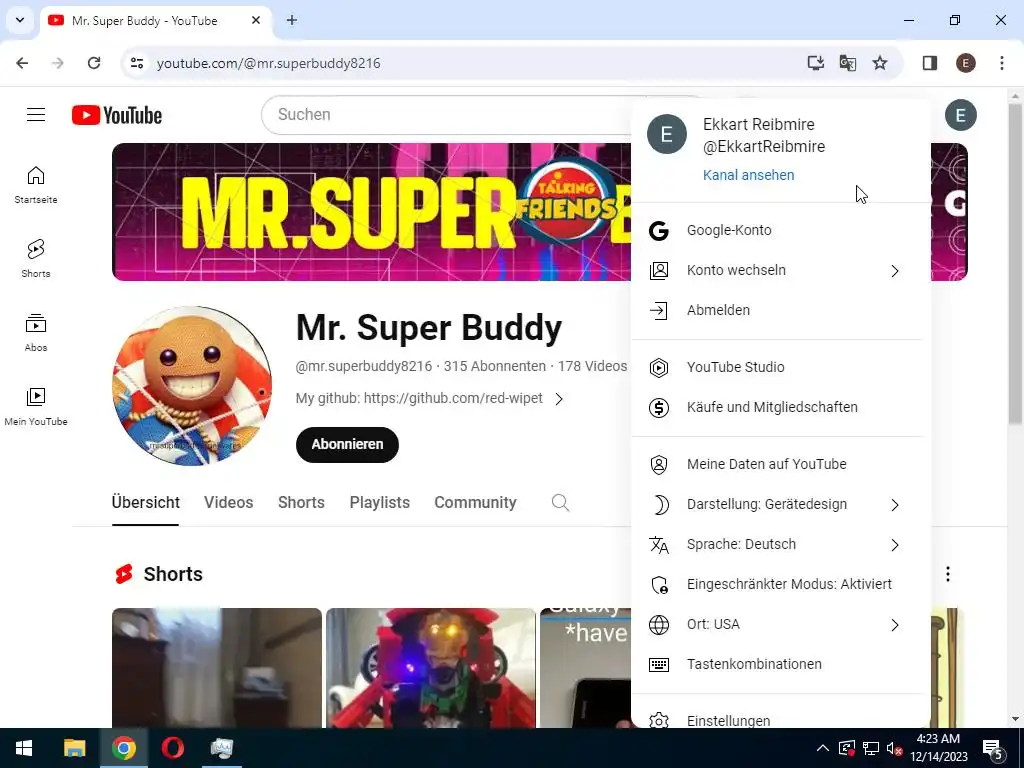This screenshot has width=1024, height=768.
Task: Open File Explorer from taskbar
Action: [74, 748]
